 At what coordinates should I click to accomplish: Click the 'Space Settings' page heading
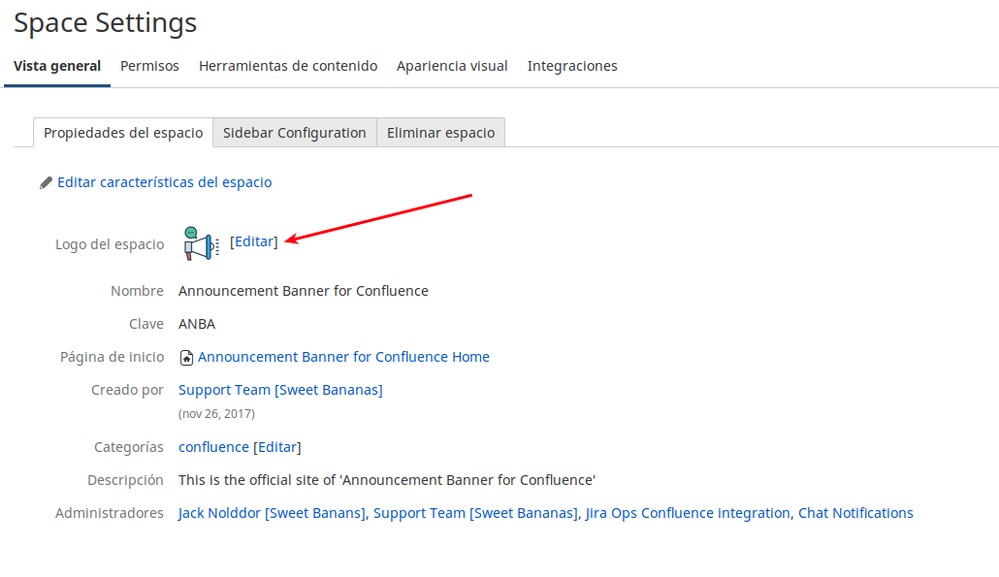105,23
